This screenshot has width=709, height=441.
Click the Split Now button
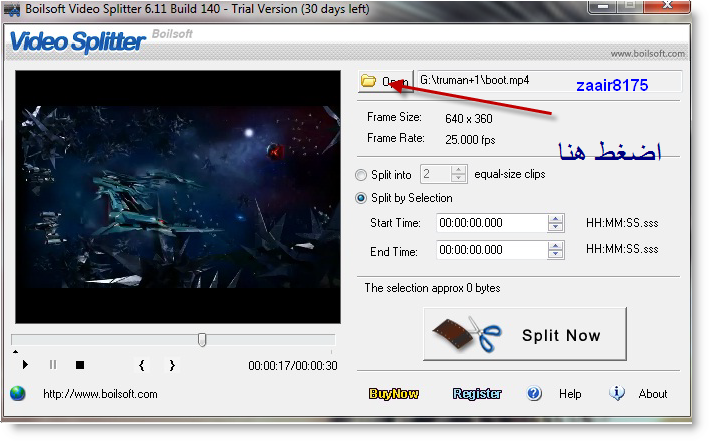tap(525, 334)
